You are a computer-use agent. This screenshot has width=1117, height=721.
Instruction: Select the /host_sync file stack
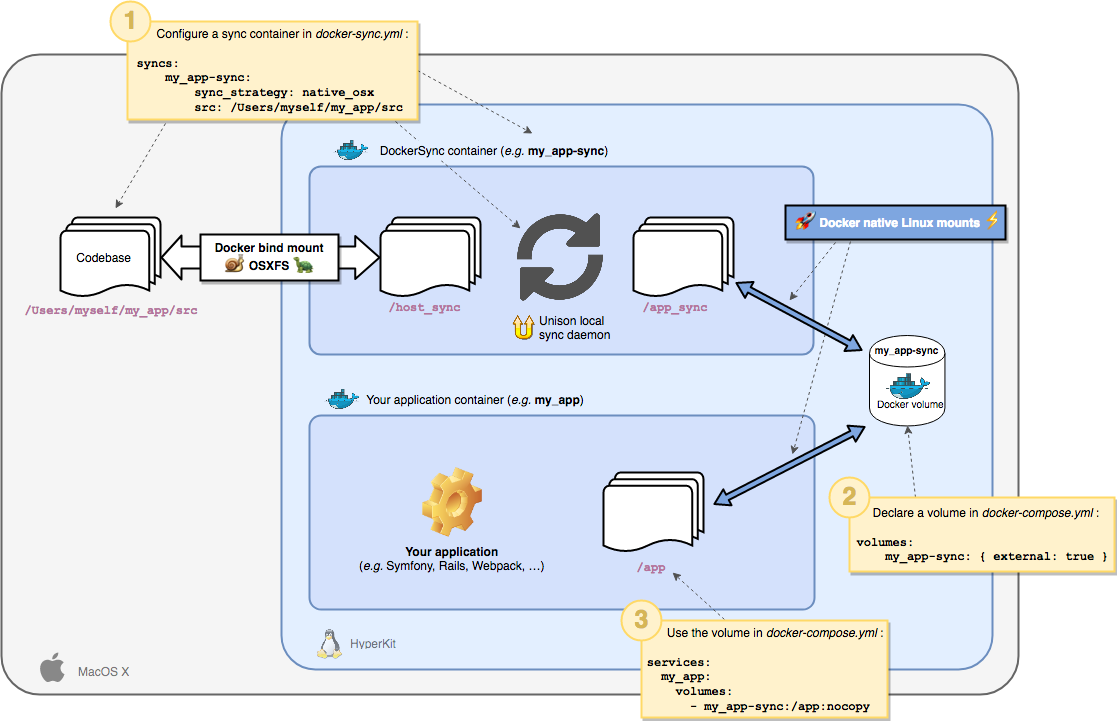click(x=431, y=256)
